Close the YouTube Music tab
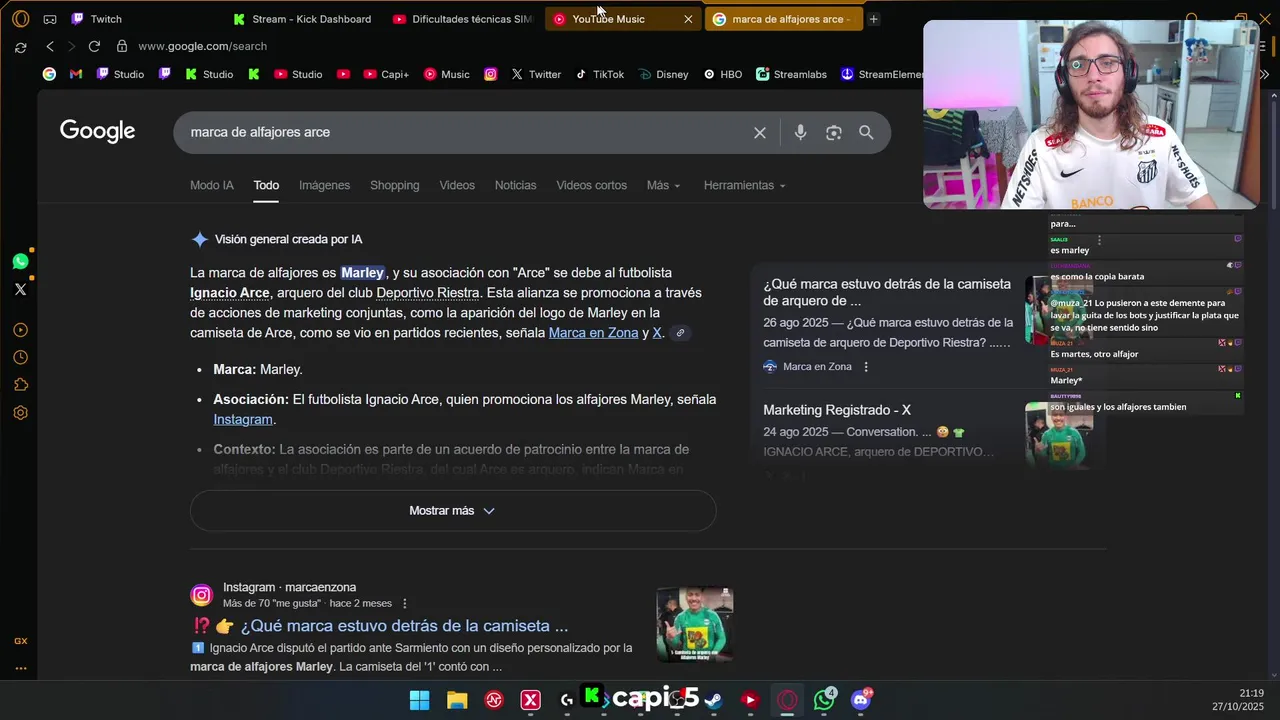This screenshot has height=720, width=1280. point(688,19)
